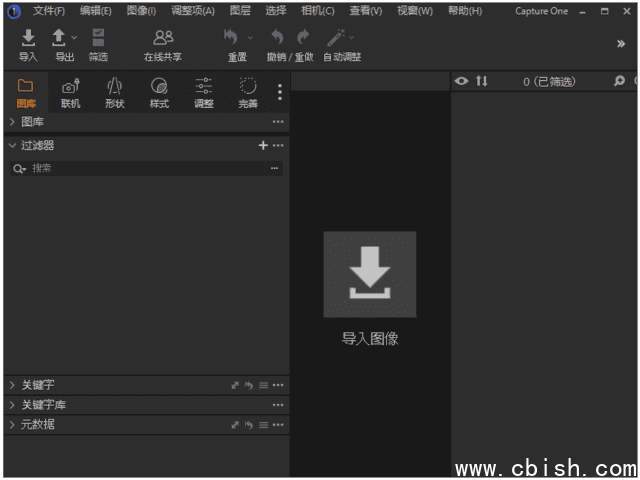Open the 样式 styles tool tab

click(x=159, y=88)
